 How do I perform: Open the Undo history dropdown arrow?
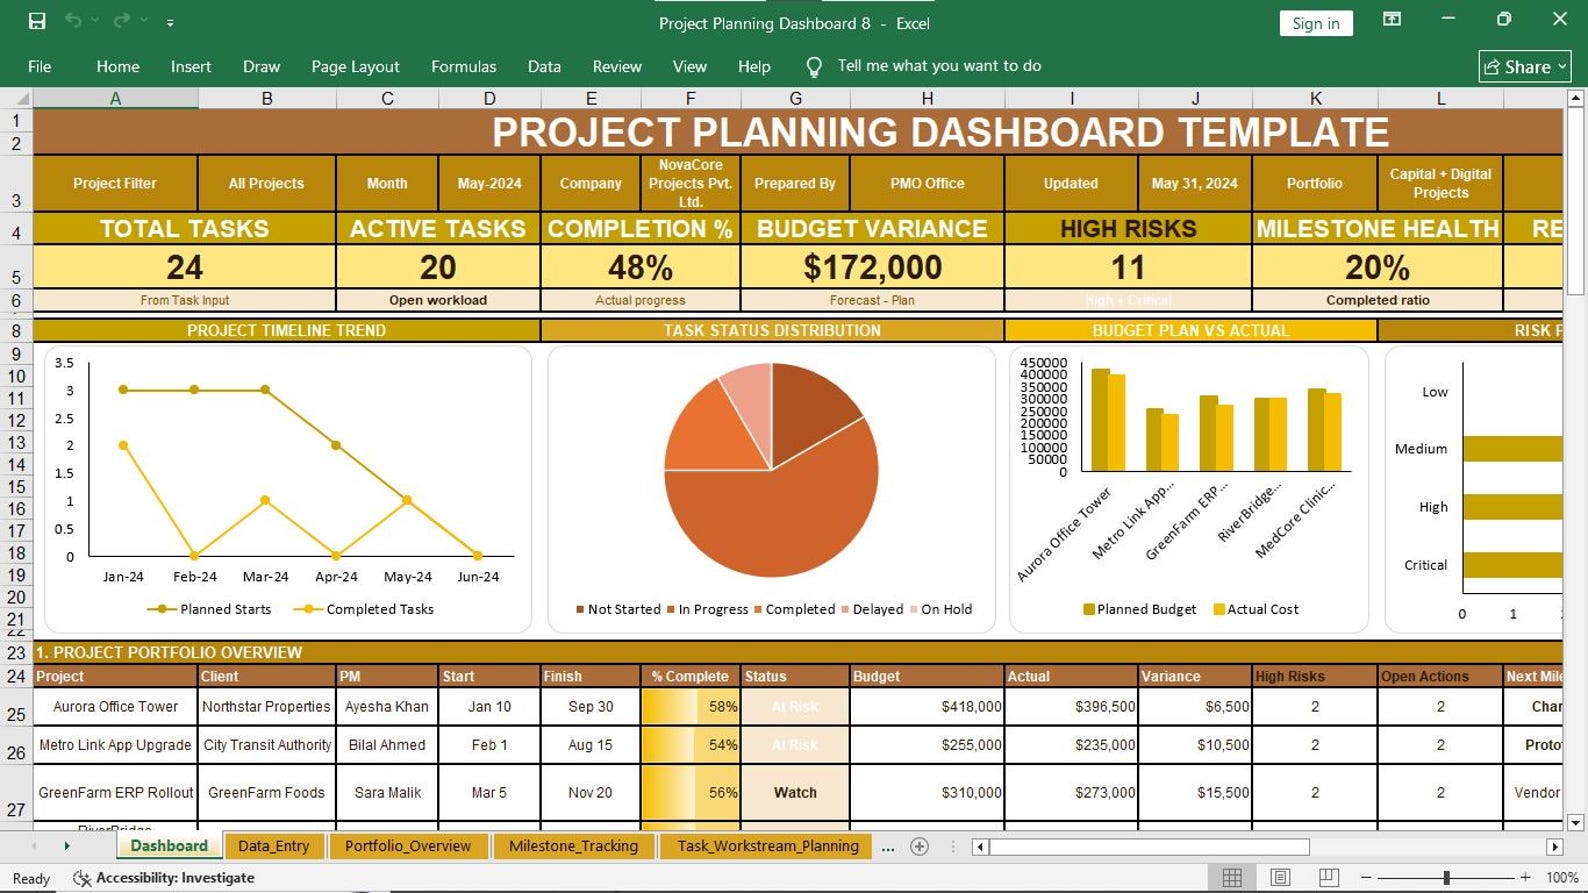[95, 21]
